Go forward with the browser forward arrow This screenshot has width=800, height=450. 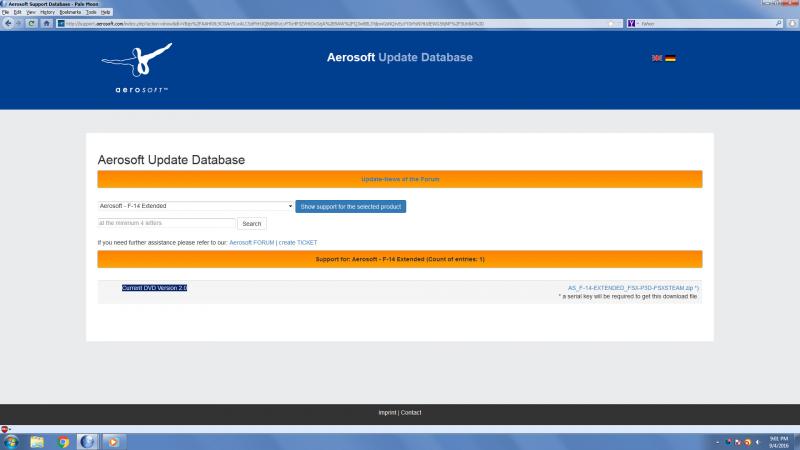pyautogui.click(x=18, y=23)
